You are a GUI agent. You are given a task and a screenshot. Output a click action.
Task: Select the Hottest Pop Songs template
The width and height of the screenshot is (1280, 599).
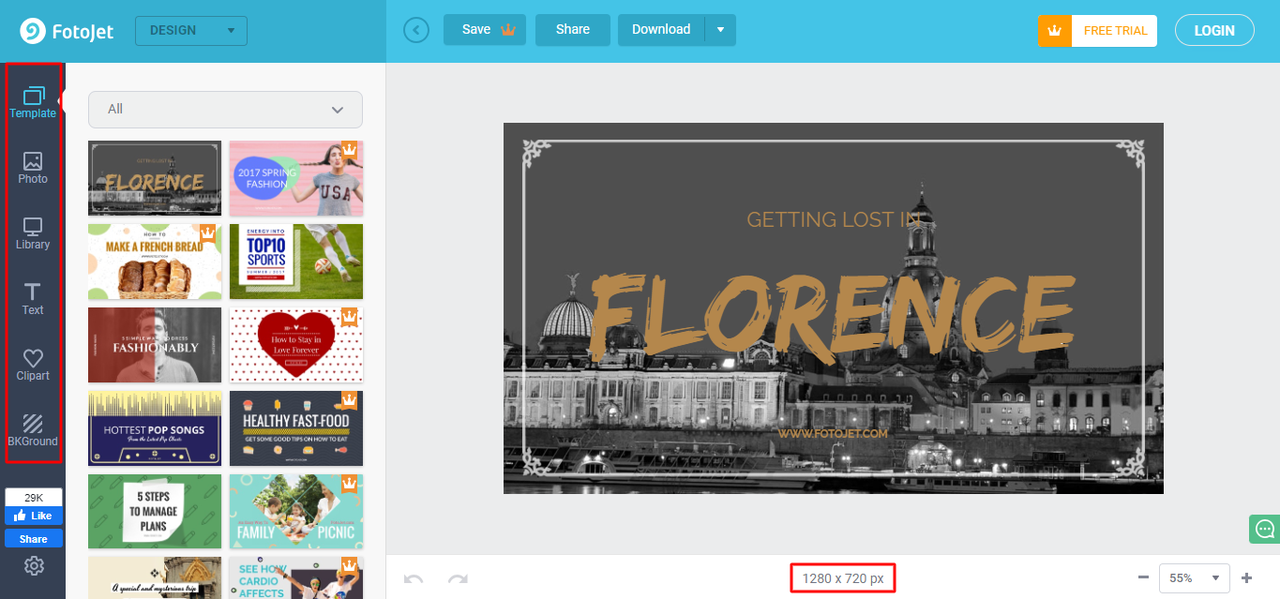155,428
